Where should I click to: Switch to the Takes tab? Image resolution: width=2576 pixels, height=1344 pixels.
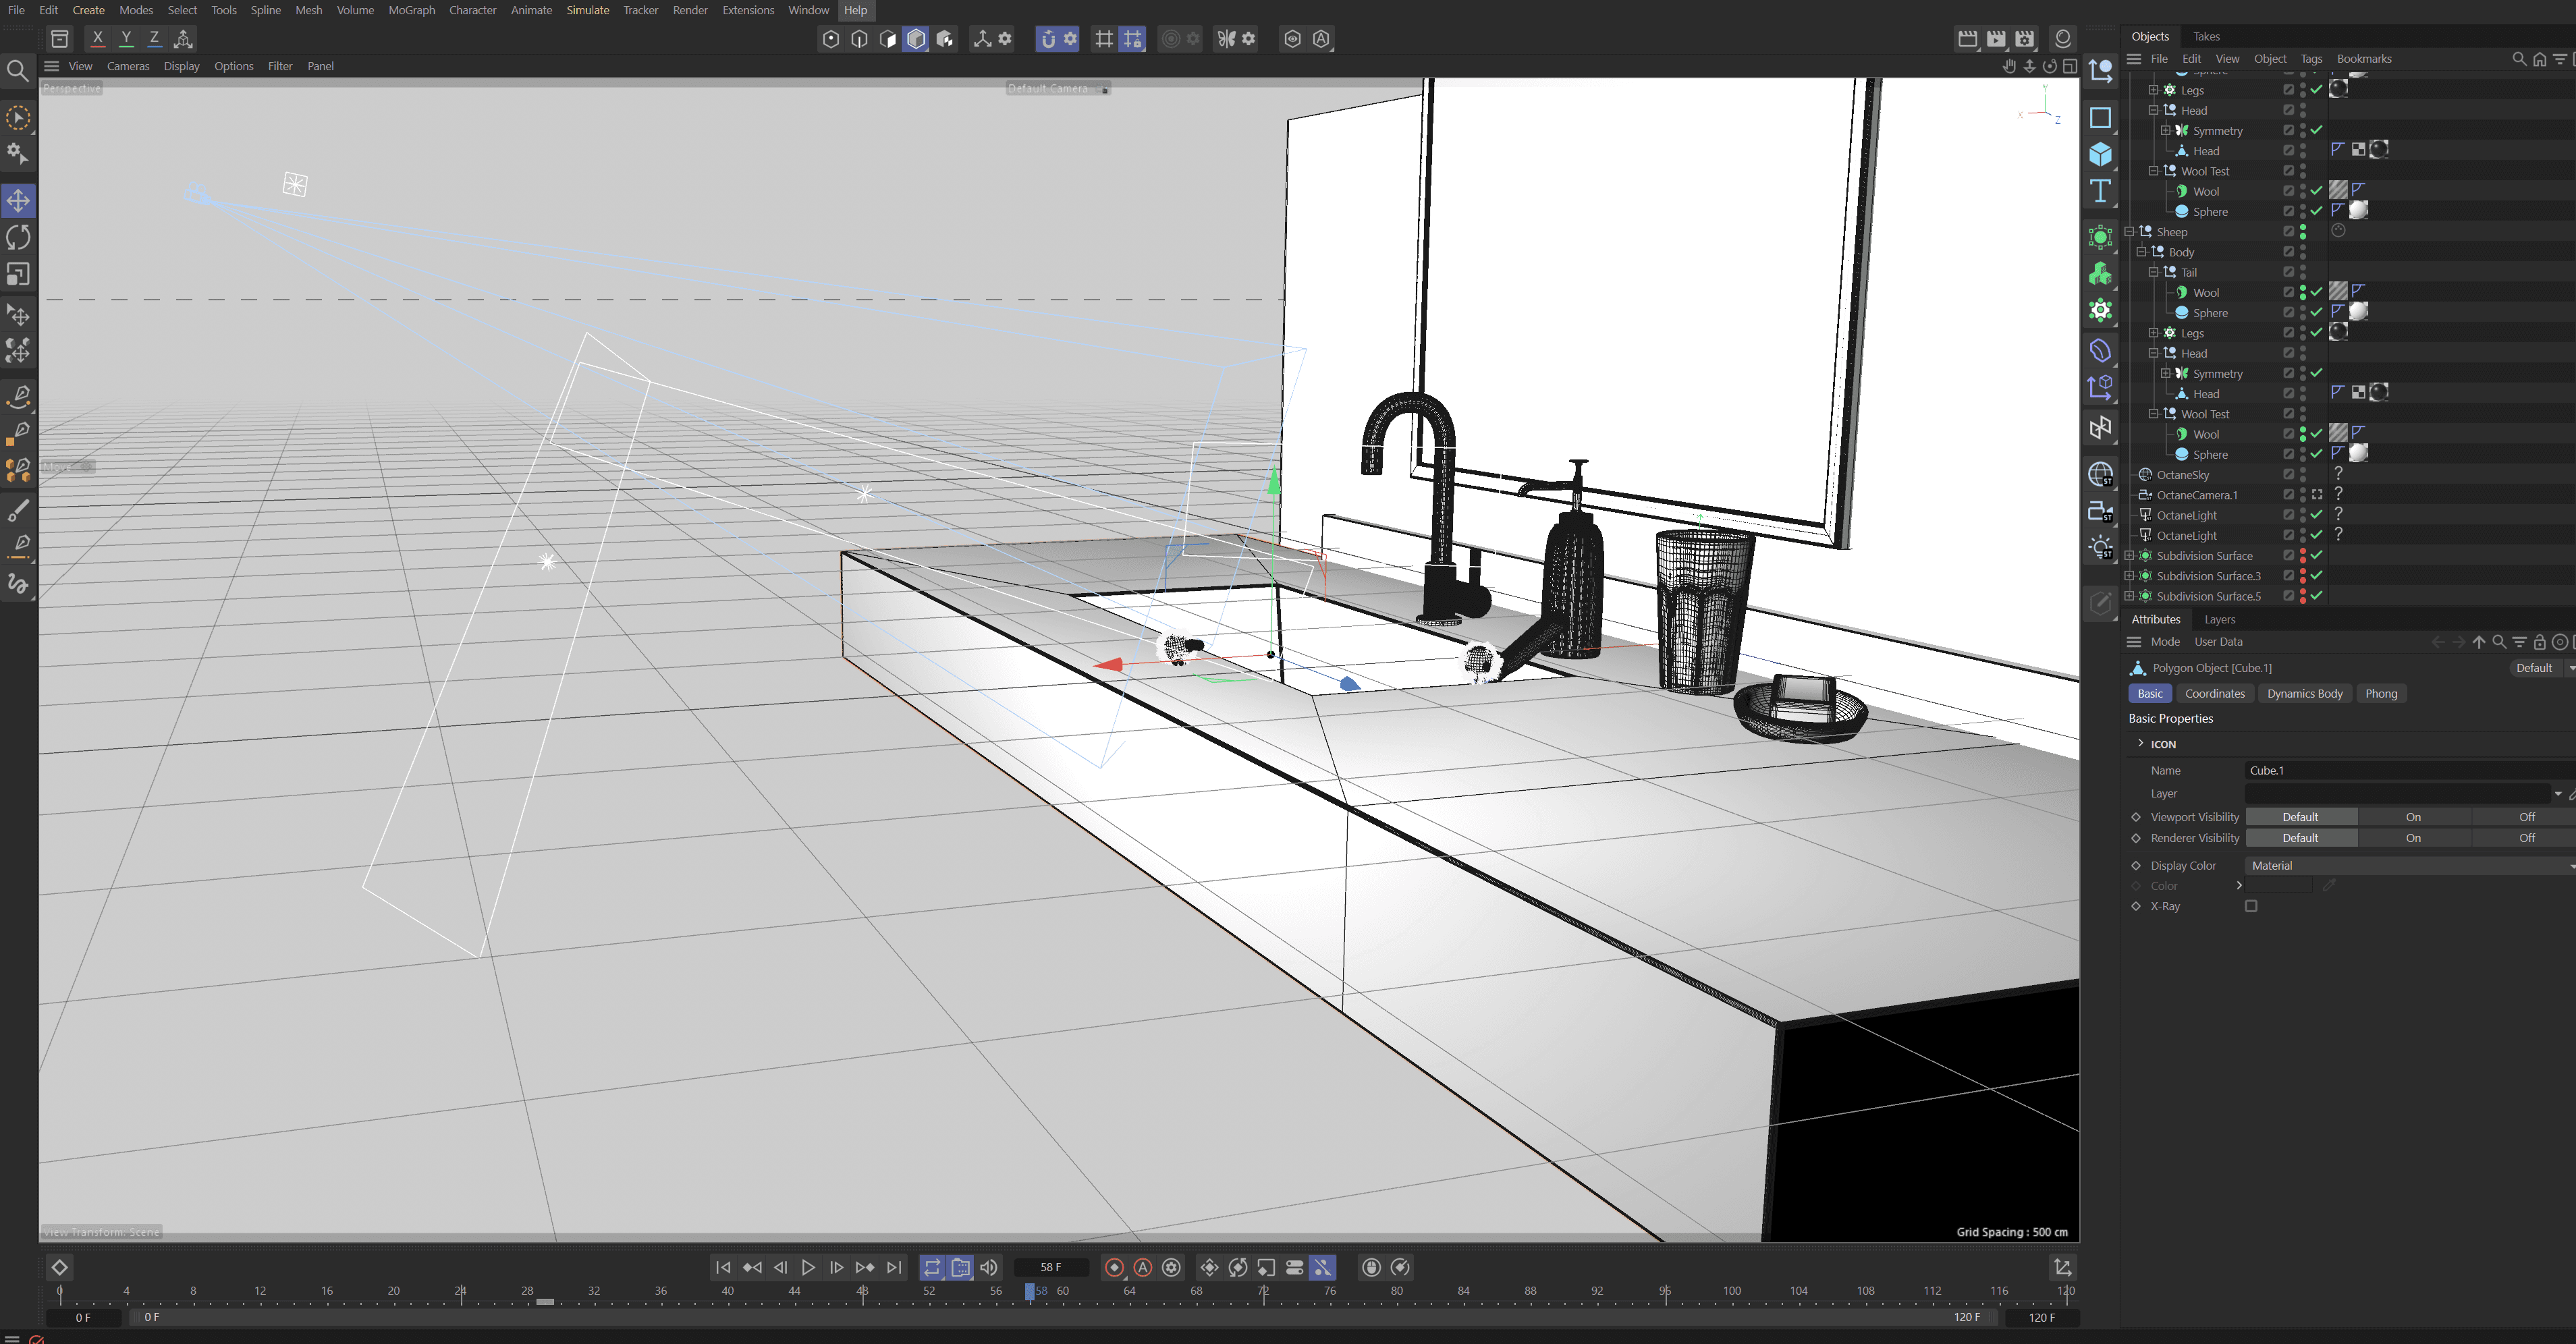(x=2206, y=36)
